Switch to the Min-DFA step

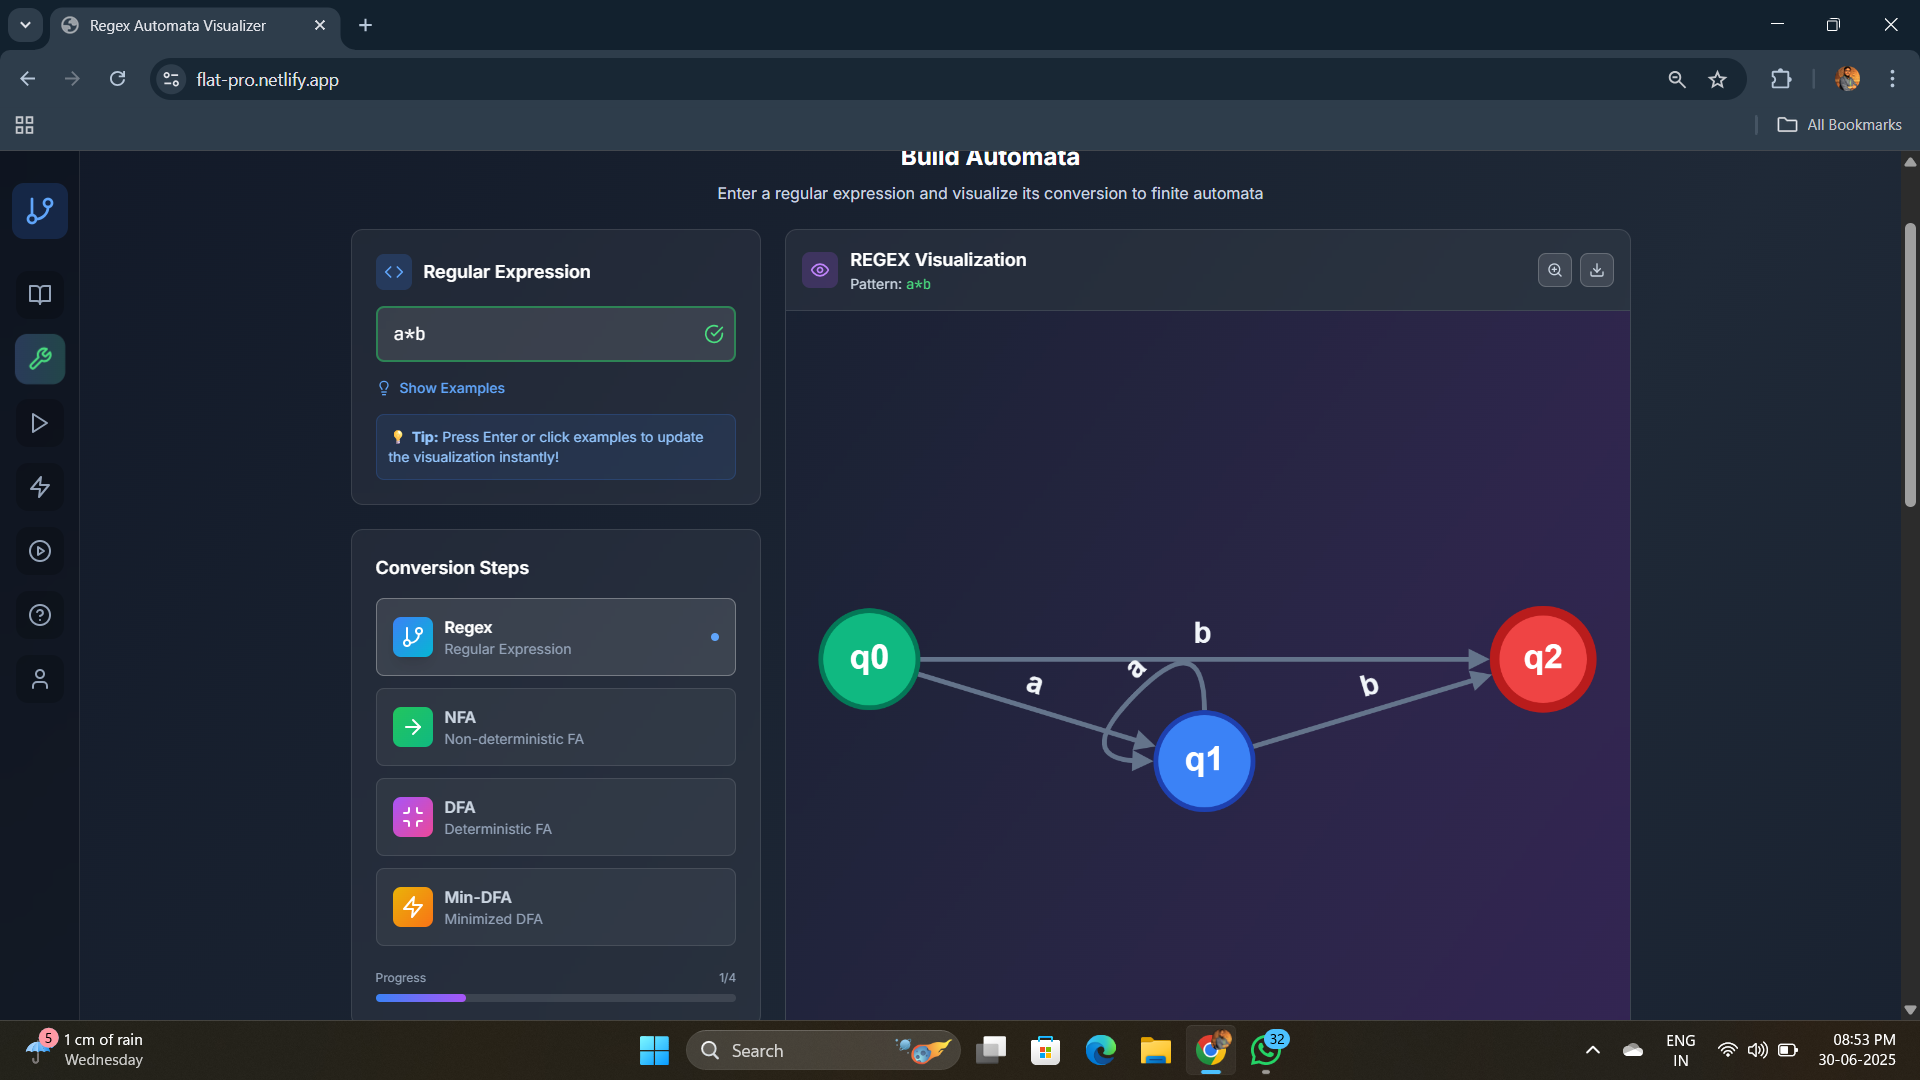point(555,907)
